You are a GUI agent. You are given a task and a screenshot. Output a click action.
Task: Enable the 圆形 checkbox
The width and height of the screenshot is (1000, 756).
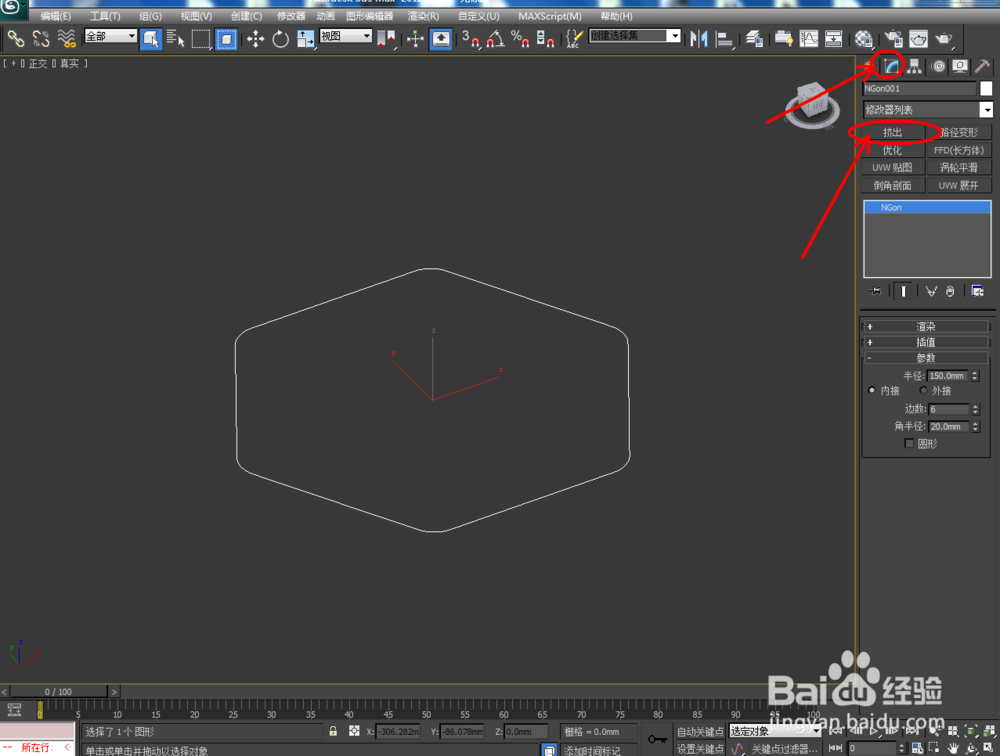coord(909,443)
